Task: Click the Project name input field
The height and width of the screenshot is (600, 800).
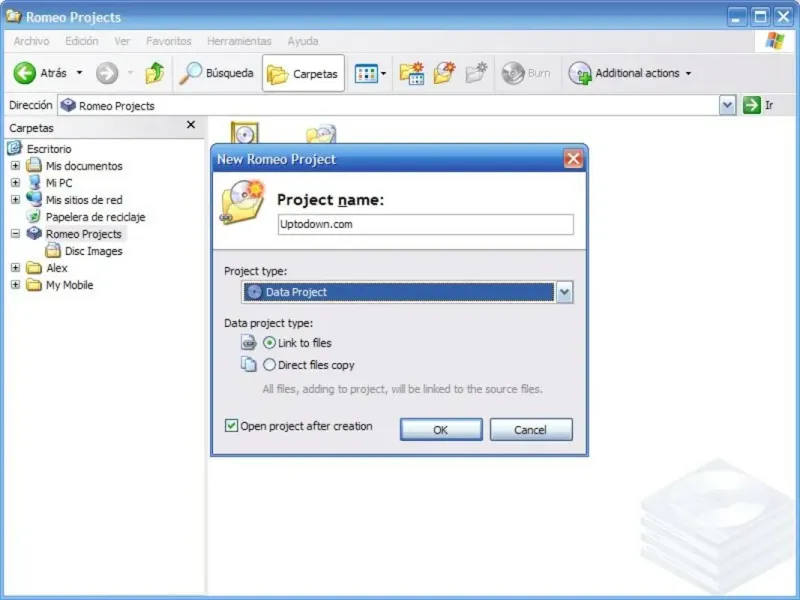Action: [x=426, y=224]
